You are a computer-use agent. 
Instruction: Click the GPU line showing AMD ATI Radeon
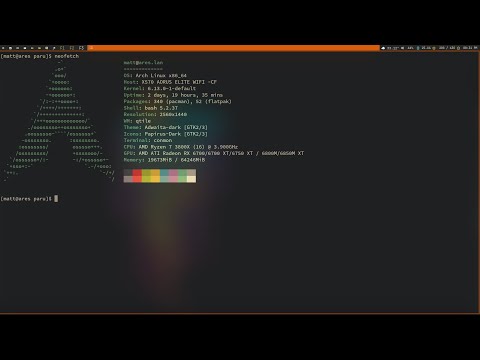(214, 153)
